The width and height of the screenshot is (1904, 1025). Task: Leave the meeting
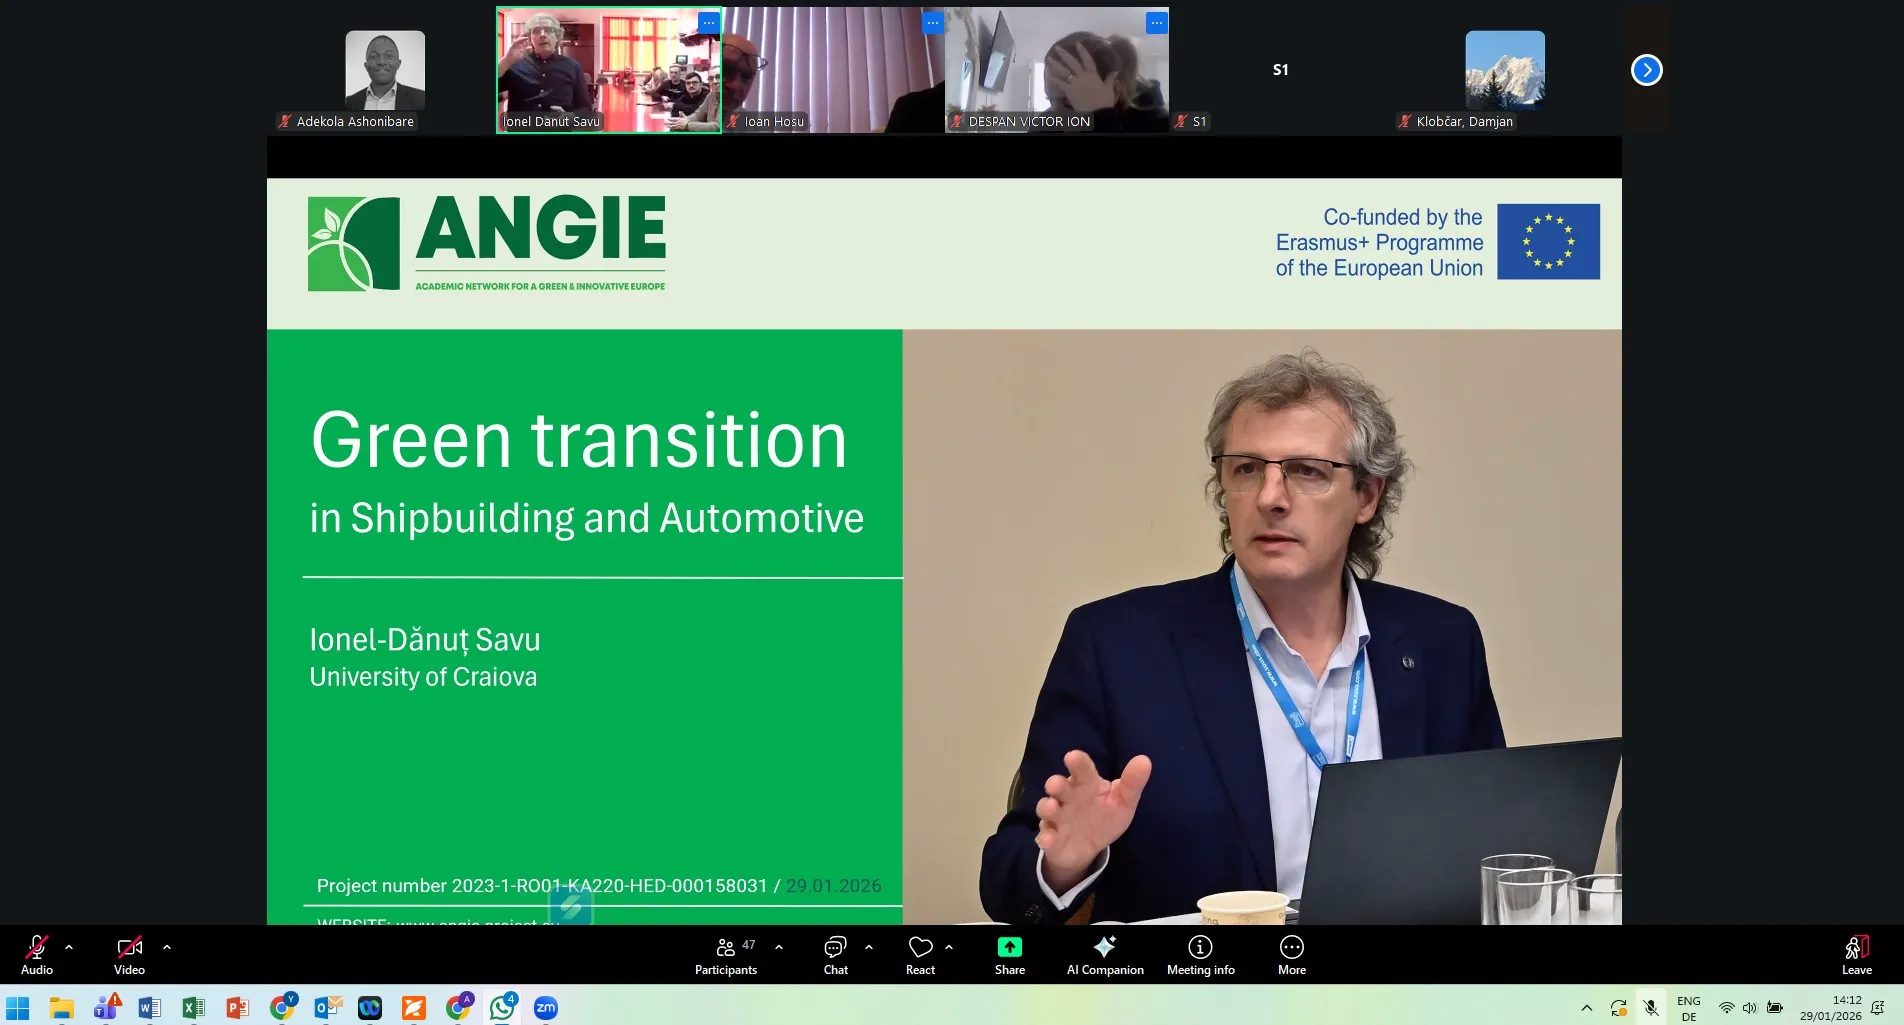coord(1856,955)
